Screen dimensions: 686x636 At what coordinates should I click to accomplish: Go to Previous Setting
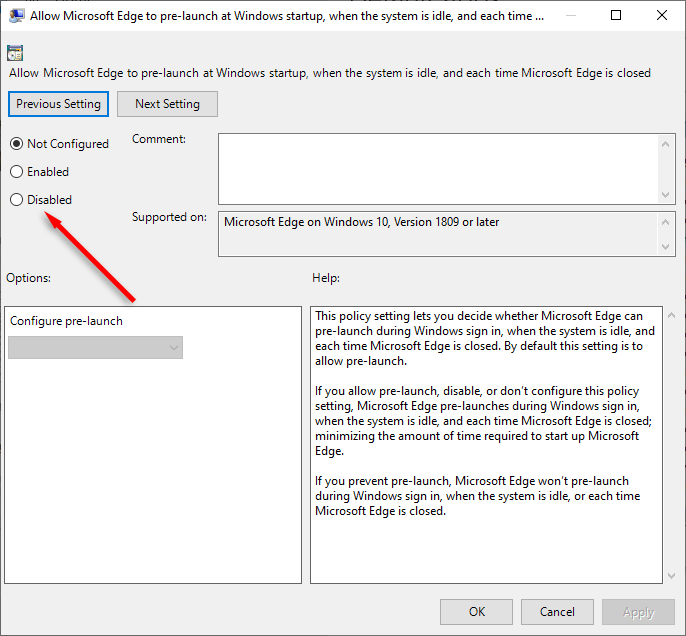pyautogui.click(x=58, y=104)
